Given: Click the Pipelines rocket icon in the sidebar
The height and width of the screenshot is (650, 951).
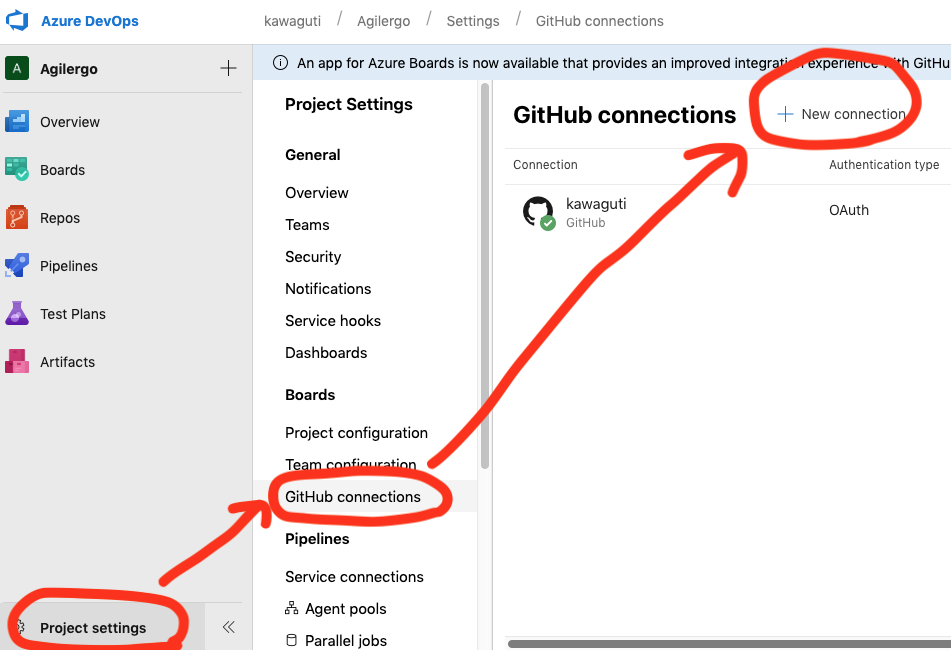Looking at the screenshot, I should [17, 266].
